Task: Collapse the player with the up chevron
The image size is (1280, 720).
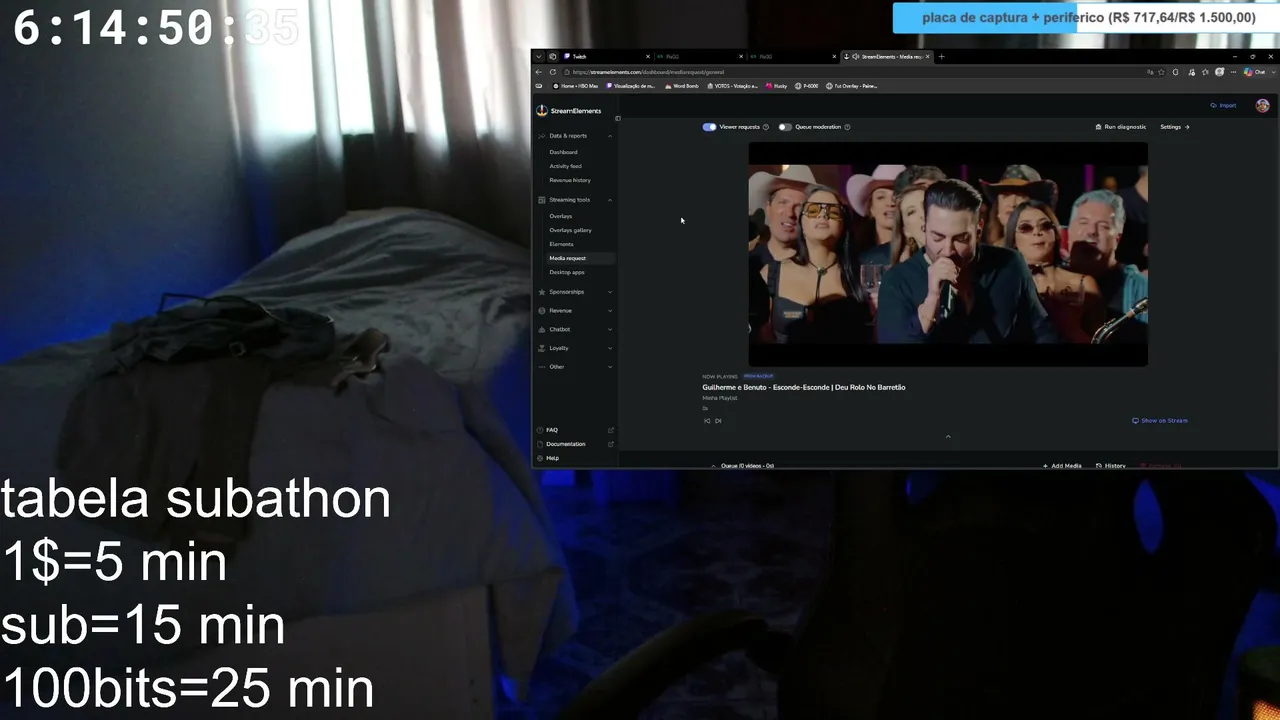Action: click(x=948, y=436)
